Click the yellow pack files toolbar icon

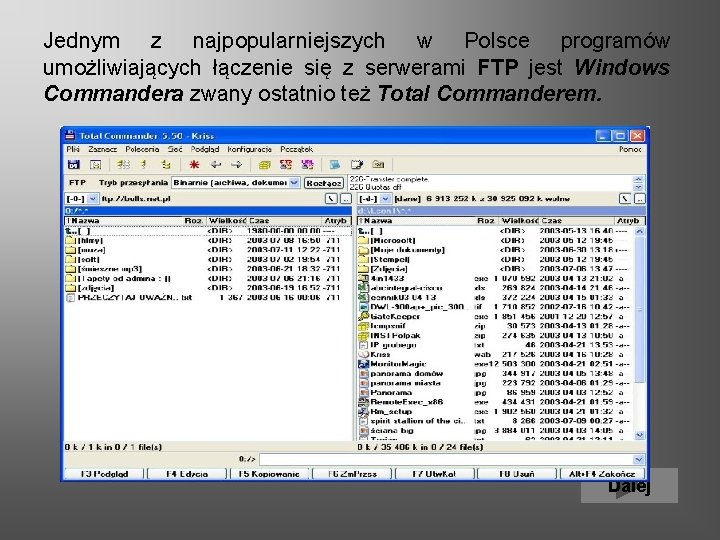(264, 164)
